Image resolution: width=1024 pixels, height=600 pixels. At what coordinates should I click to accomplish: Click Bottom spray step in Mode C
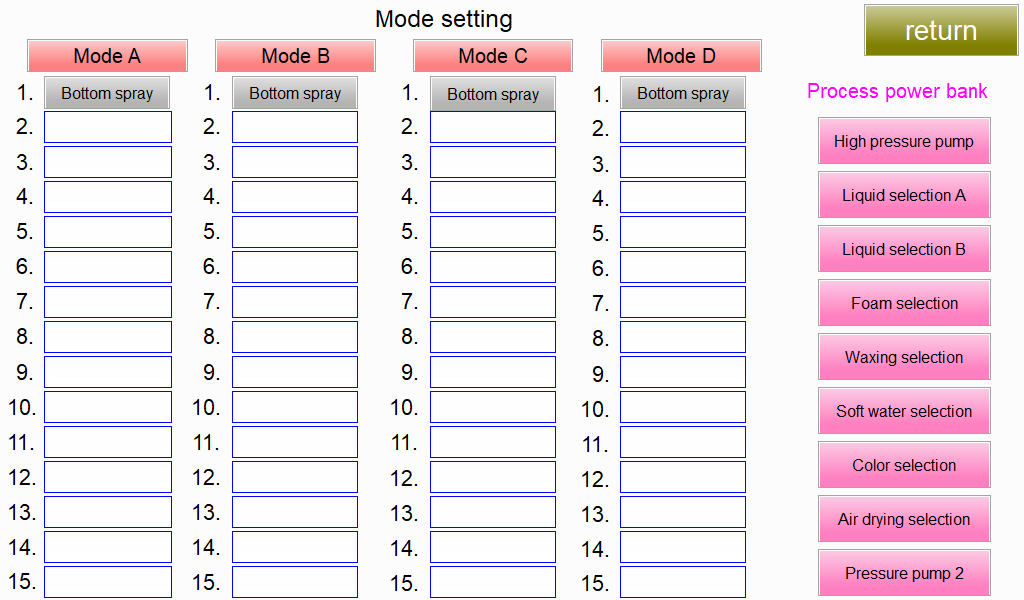493,94
